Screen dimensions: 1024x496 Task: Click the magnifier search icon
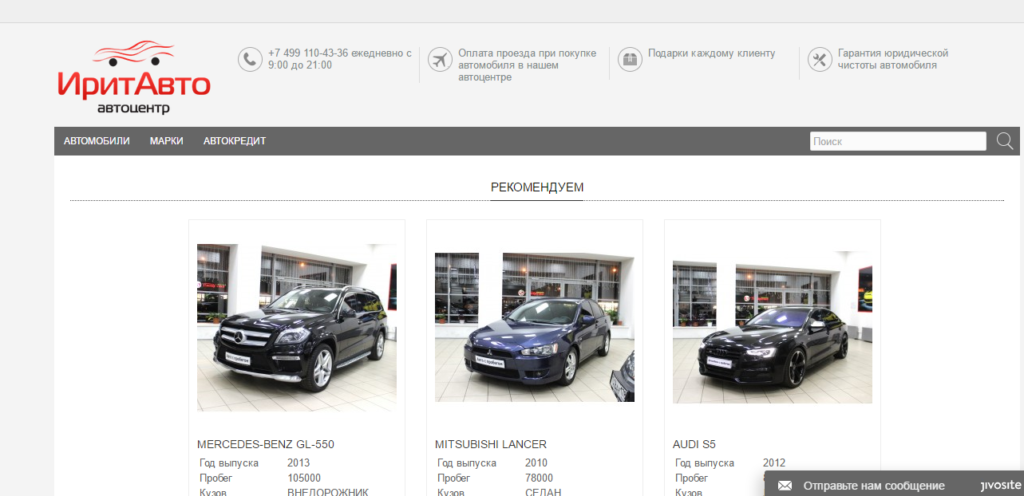pos(1004,141)
